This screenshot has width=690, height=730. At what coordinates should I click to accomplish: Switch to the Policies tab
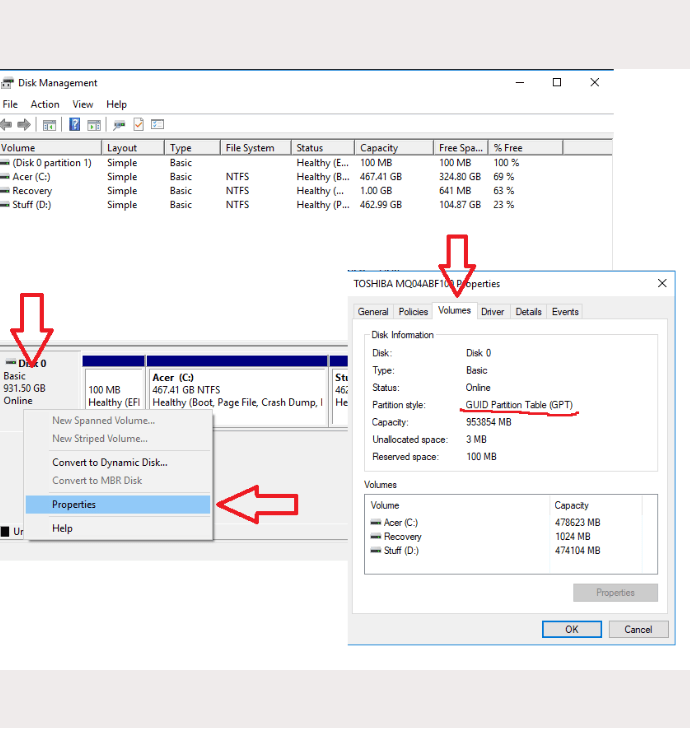(x=413, y=311)
